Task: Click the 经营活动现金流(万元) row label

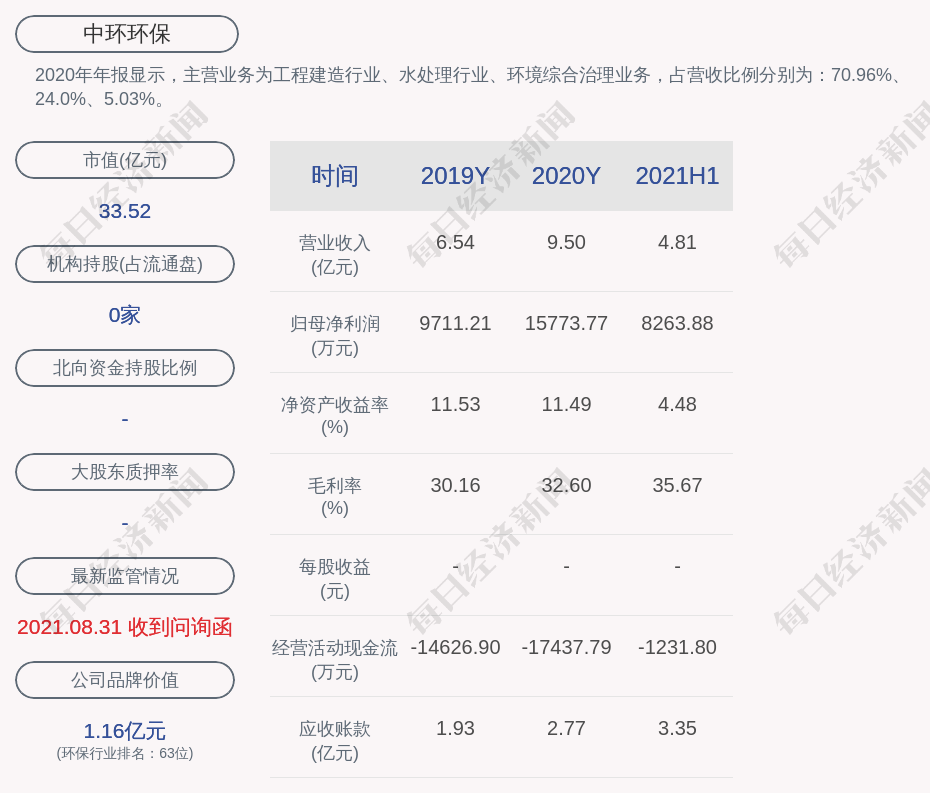Action: coord(335,660)
